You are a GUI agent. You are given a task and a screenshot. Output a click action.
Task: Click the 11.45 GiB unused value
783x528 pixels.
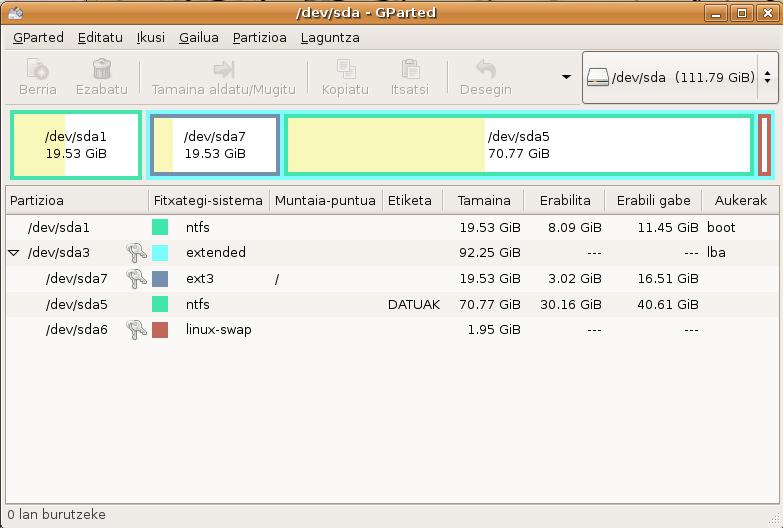668,227
